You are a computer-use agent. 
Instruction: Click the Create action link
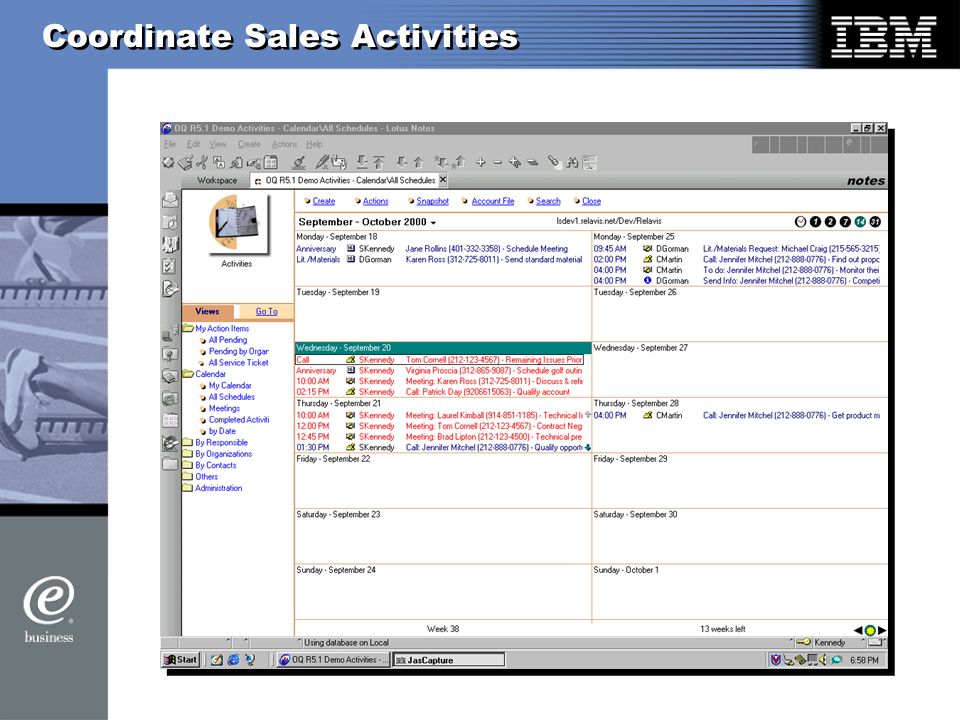tap(324, 201)
